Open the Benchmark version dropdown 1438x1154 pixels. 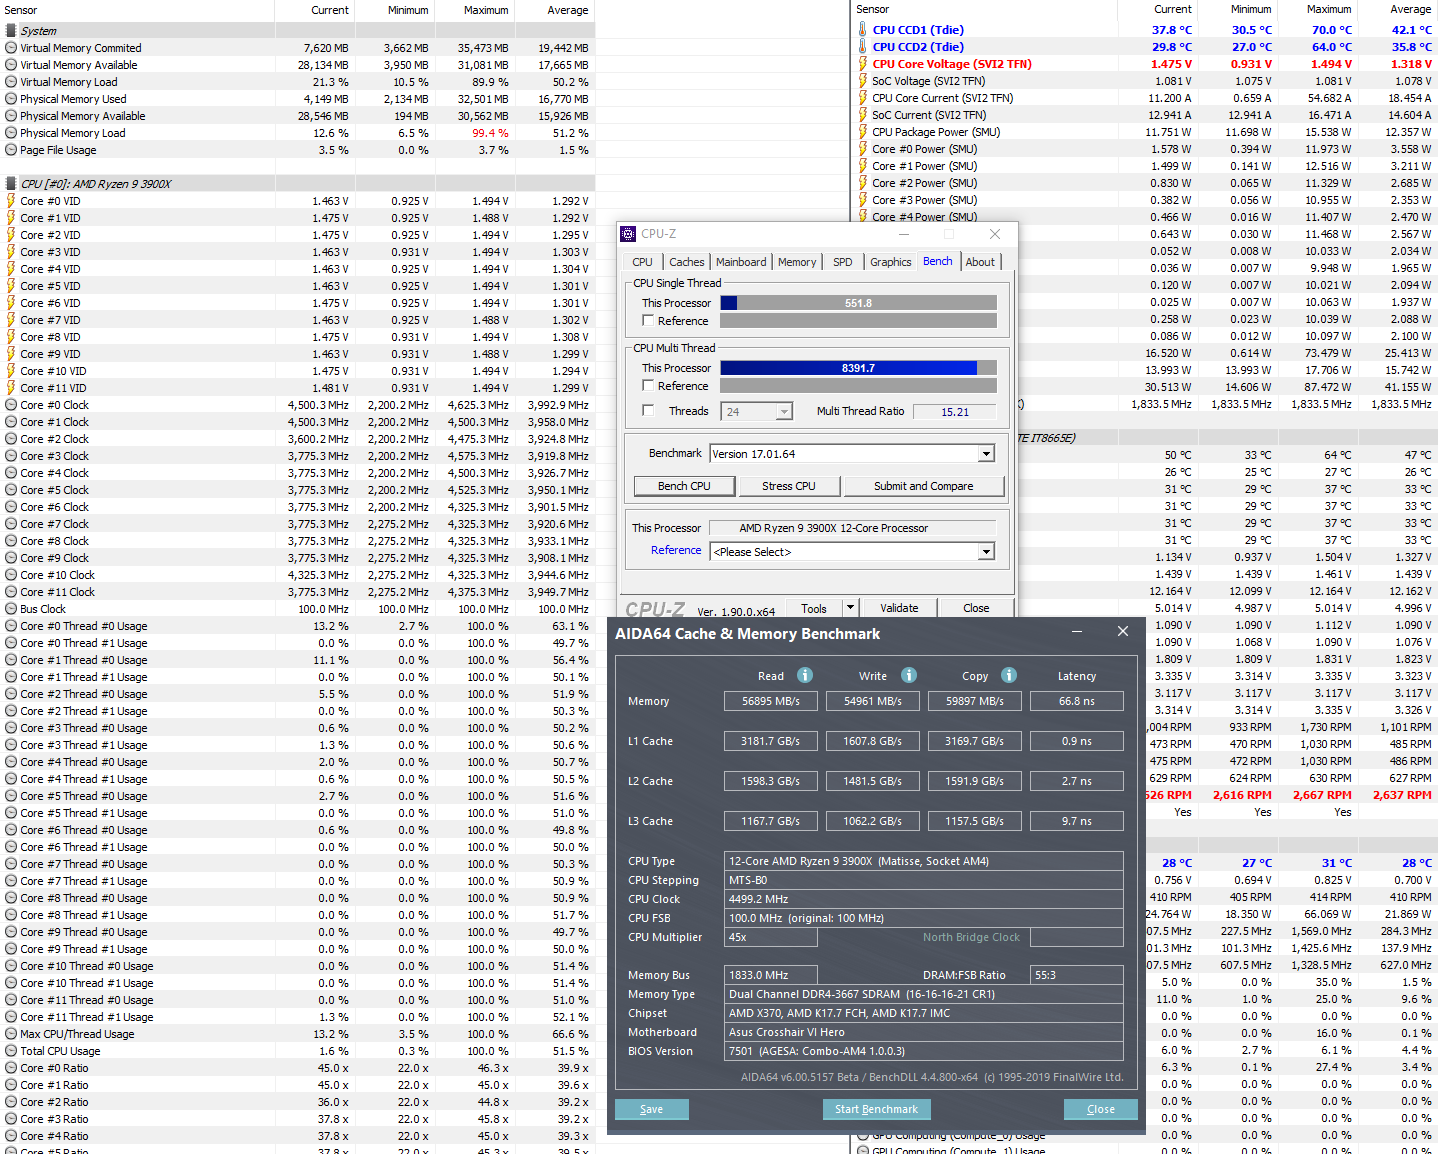(987, 454)
